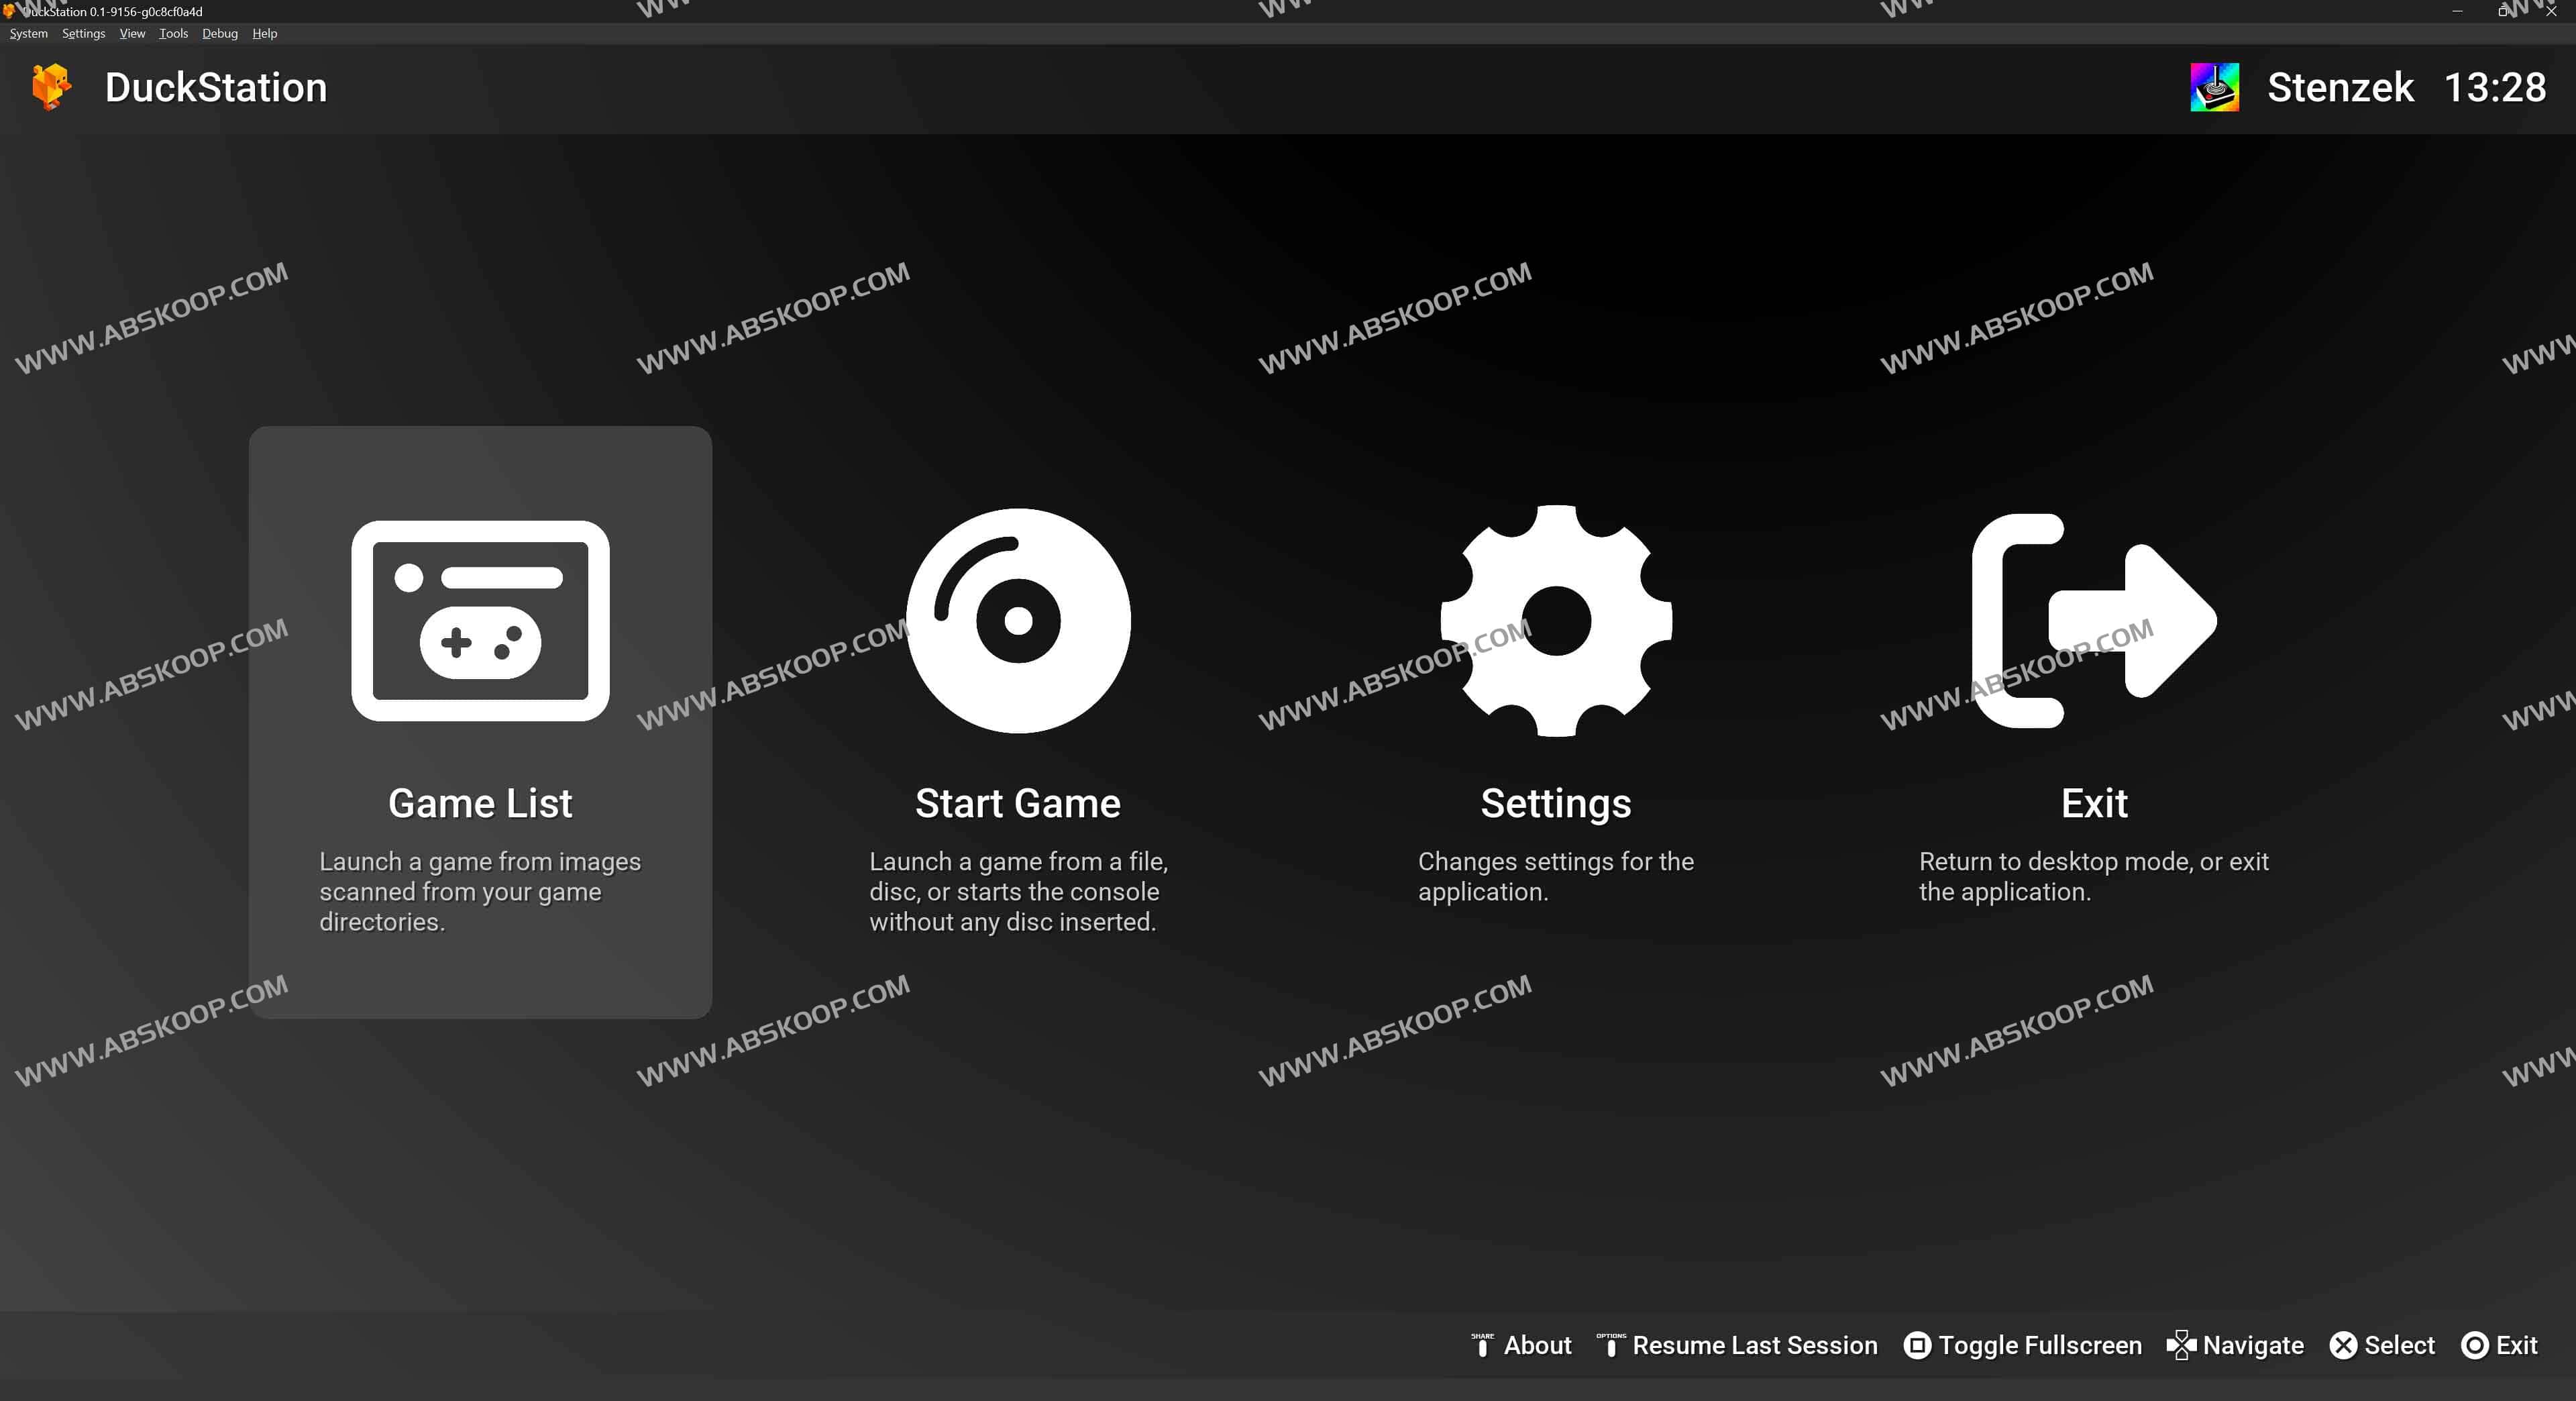Click the circle Exit icon in footer

point(2474,1345)
